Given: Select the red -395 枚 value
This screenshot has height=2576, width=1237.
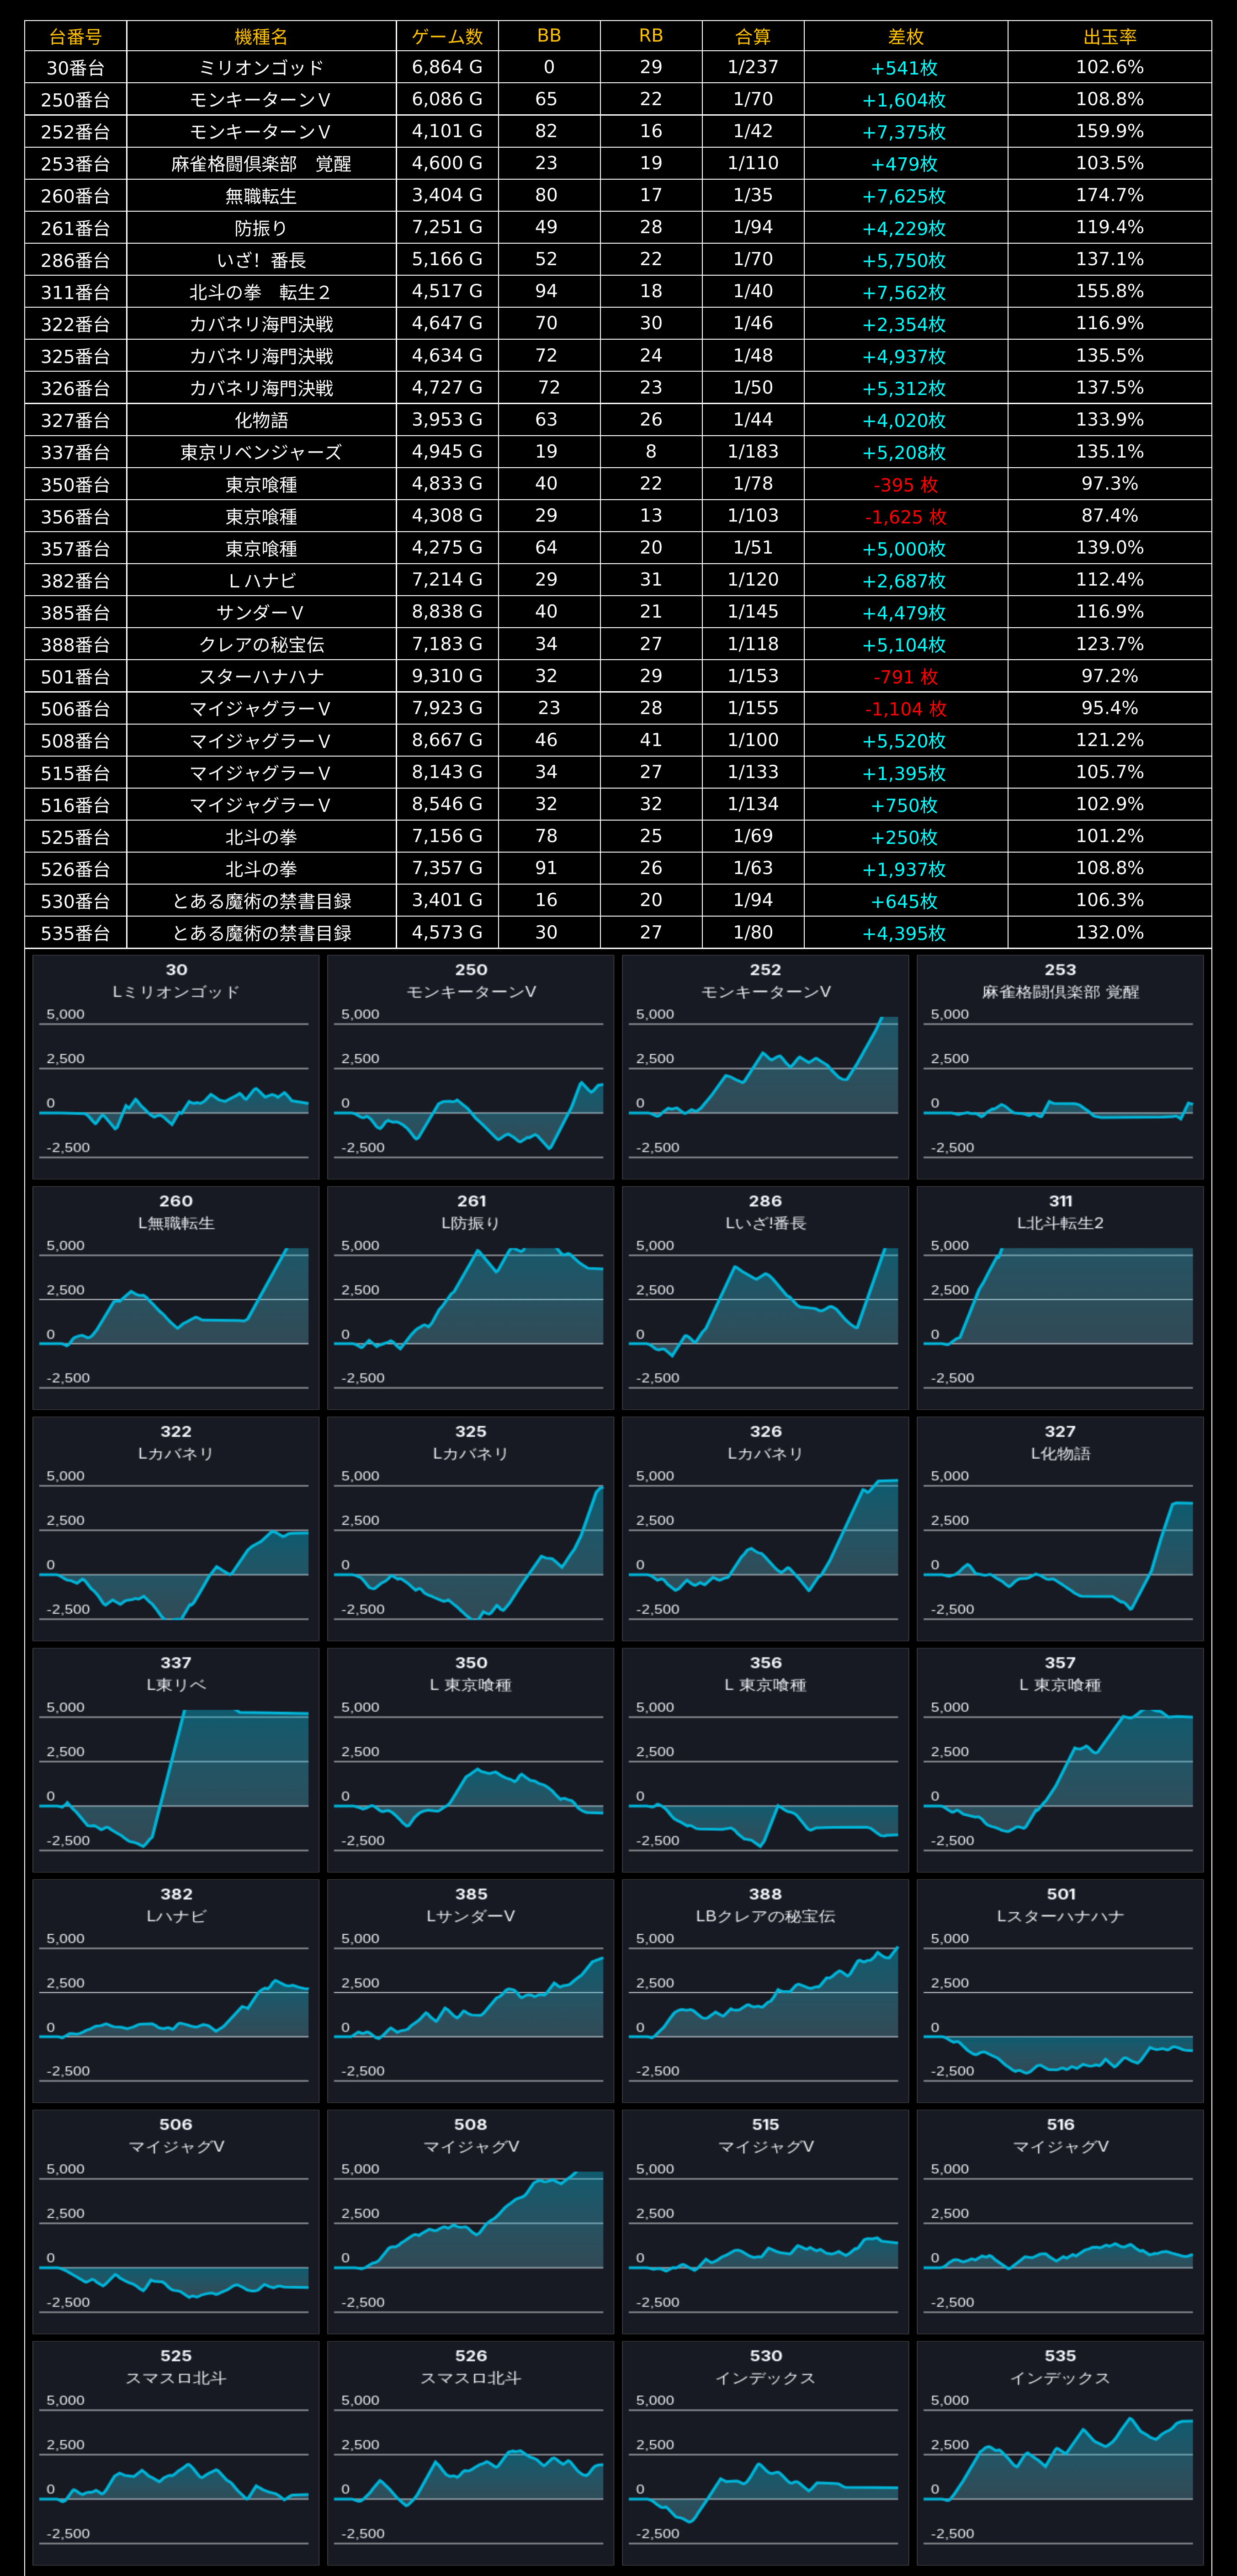Looking at the screenshot, I should coord(906,485).
